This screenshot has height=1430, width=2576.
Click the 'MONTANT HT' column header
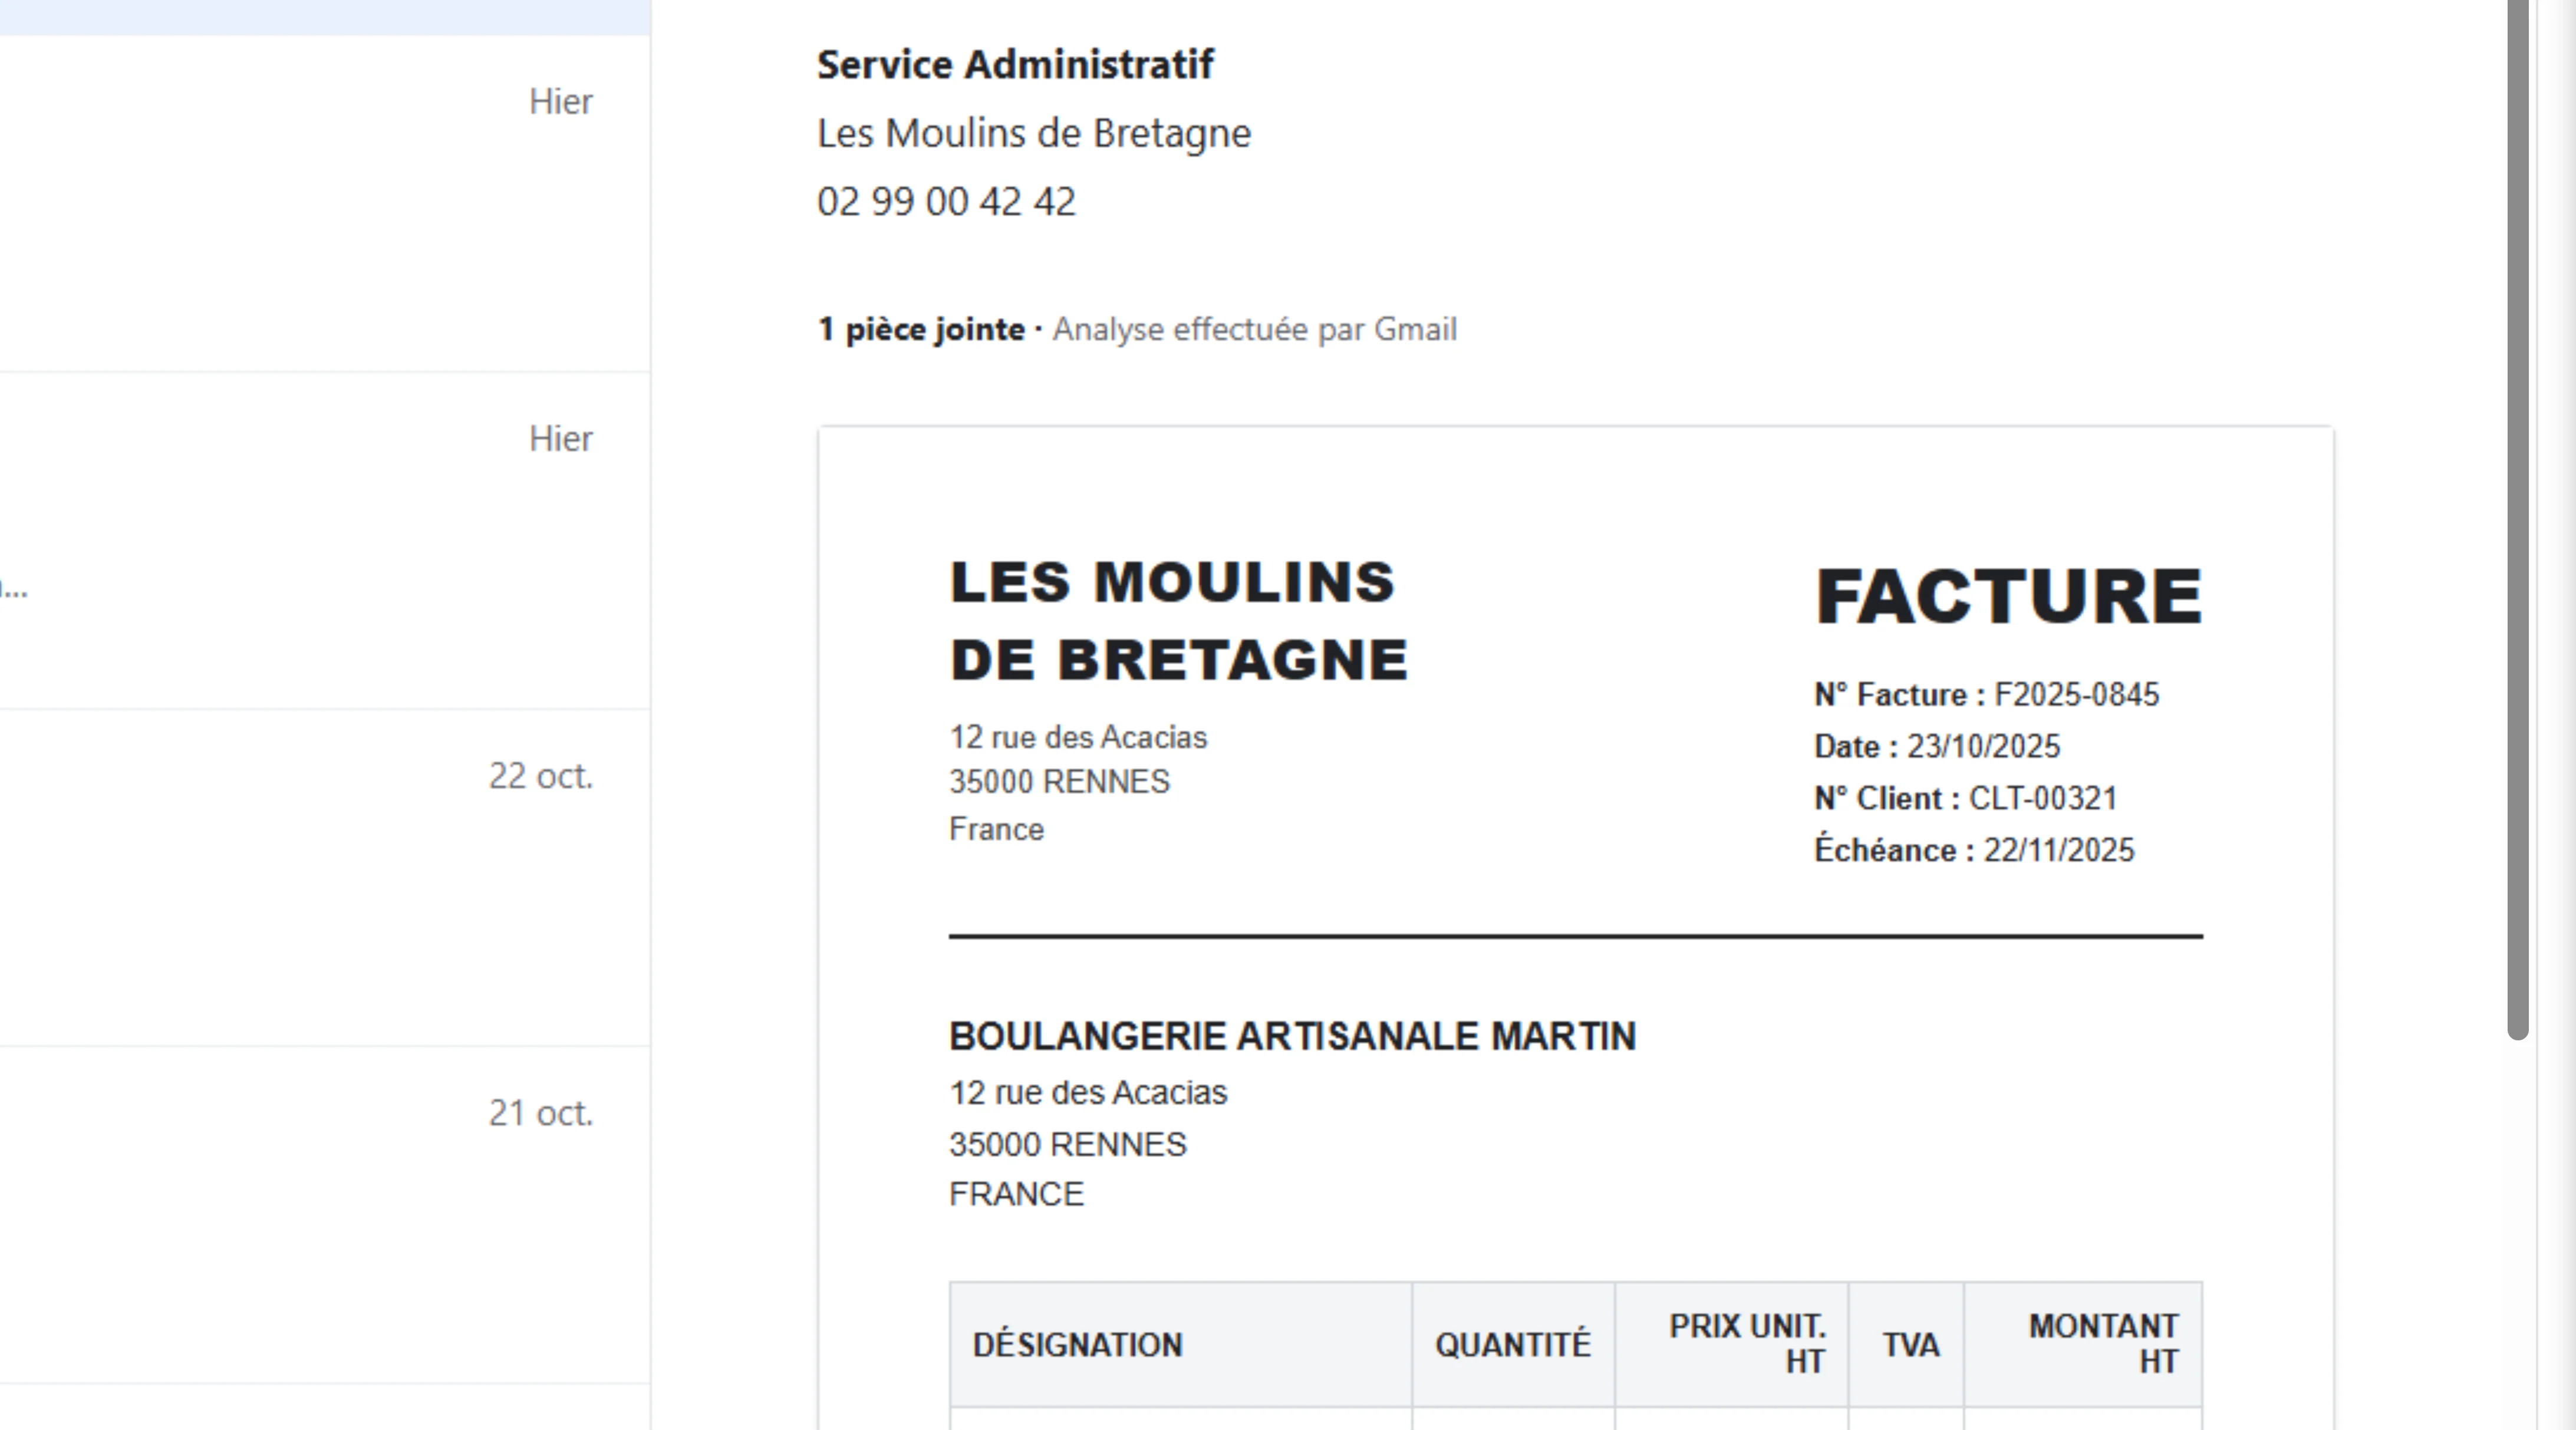(2083, 1345)
